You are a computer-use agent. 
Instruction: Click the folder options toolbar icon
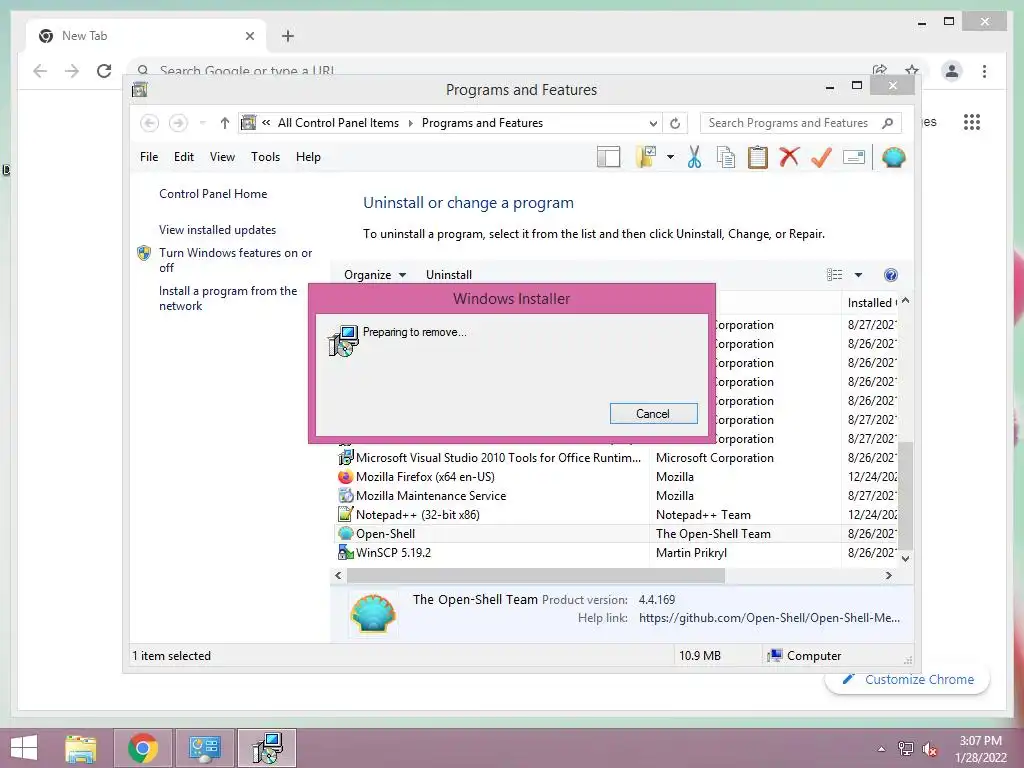(645, 157)
